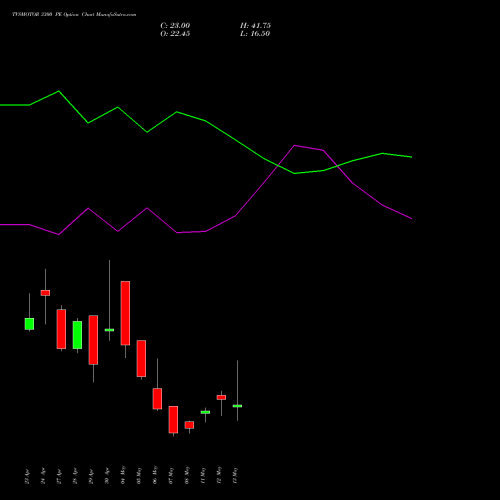Image resolution: width=500 pixels, height=500 pixels.
Task: Select the 12 May date label
Action: tap(219, 475)
